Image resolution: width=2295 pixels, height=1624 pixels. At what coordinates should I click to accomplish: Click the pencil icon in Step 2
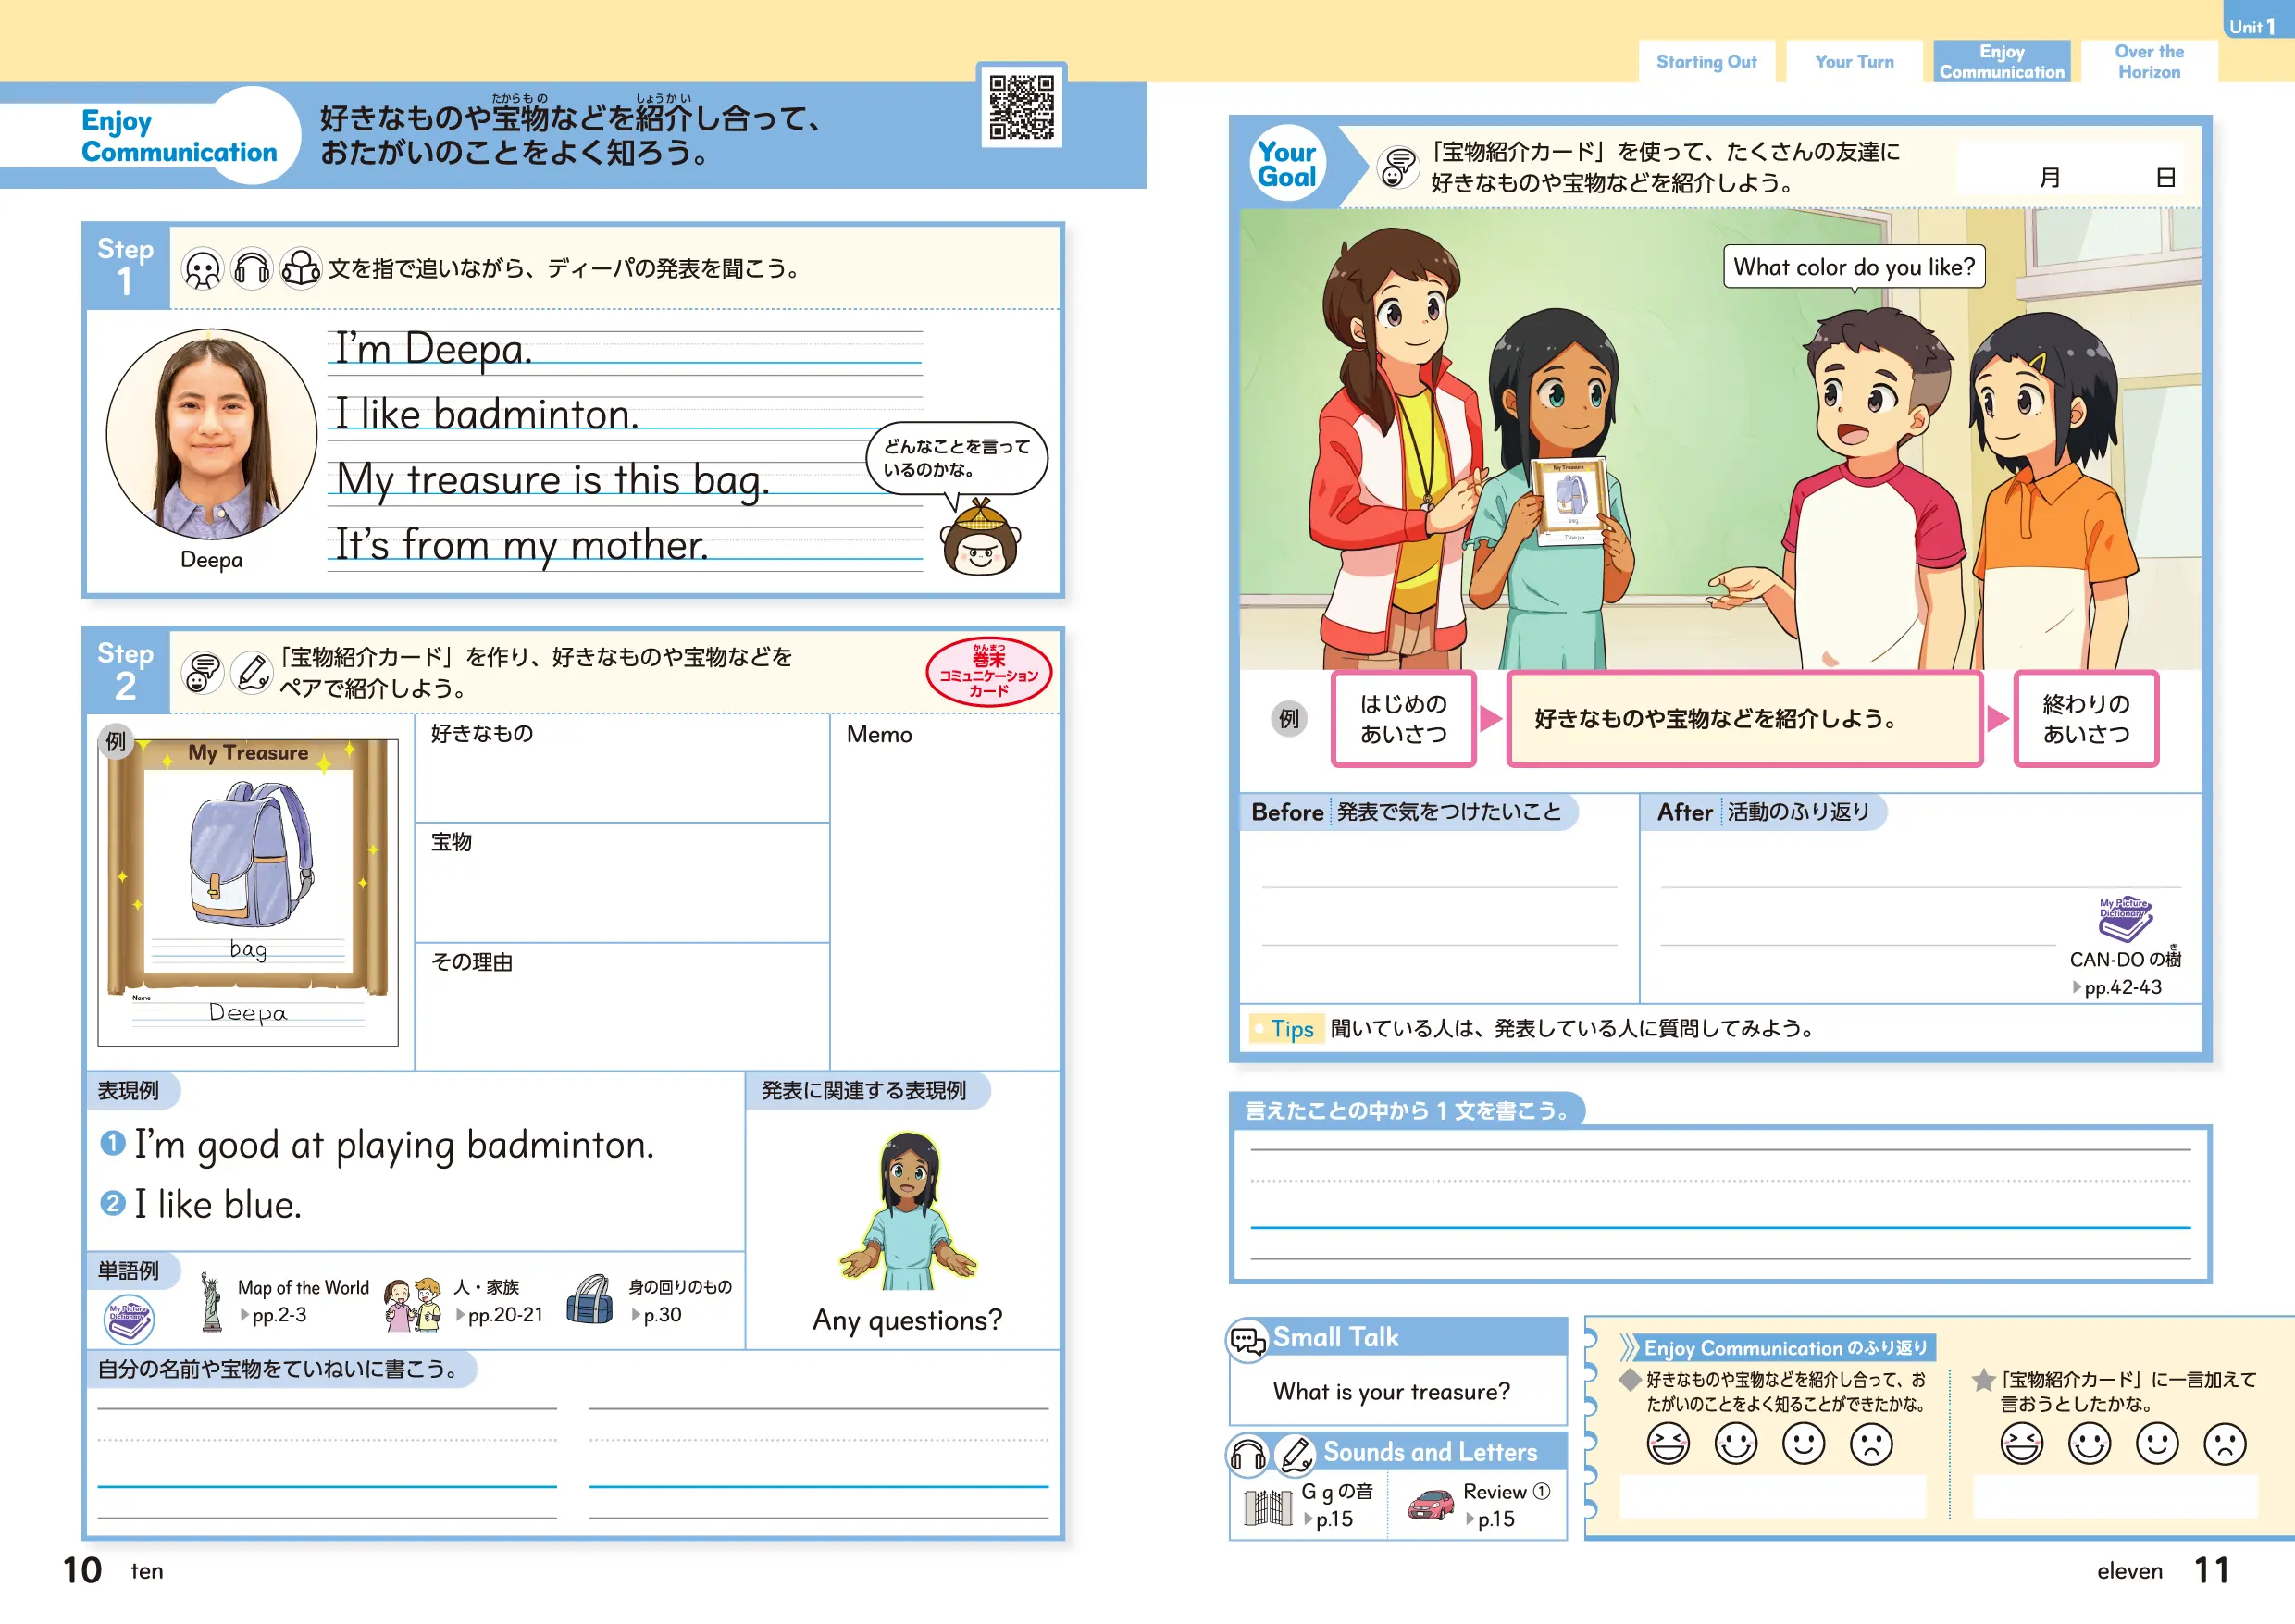(252, 672)
